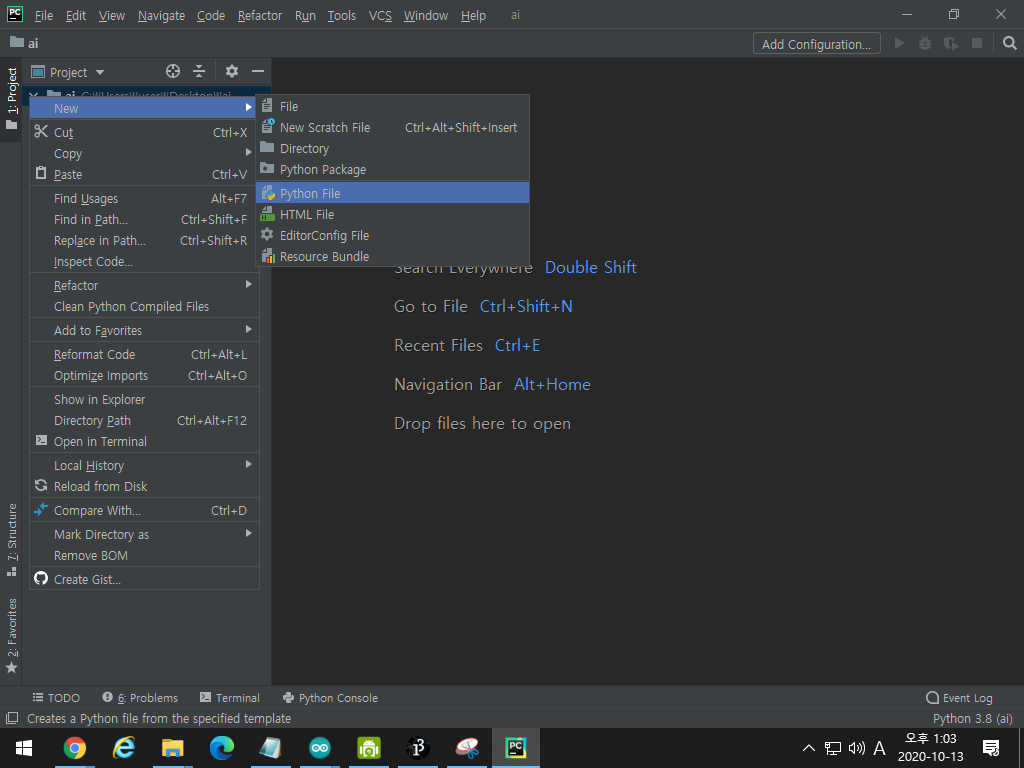Open Project panel settings gear
The width and height of the screenshot is (1024, 768).
232,71
